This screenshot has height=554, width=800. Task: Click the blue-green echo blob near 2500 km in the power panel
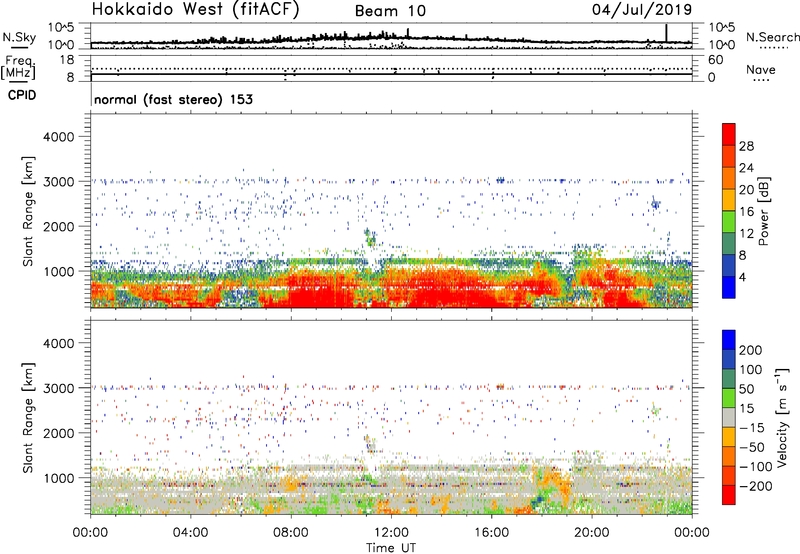[x=655, y=204]
